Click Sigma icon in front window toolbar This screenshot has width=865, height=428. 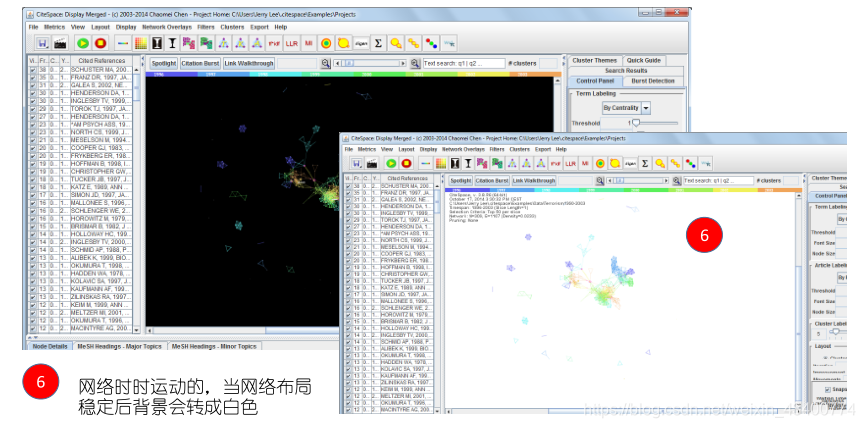[x=644, y=163]
